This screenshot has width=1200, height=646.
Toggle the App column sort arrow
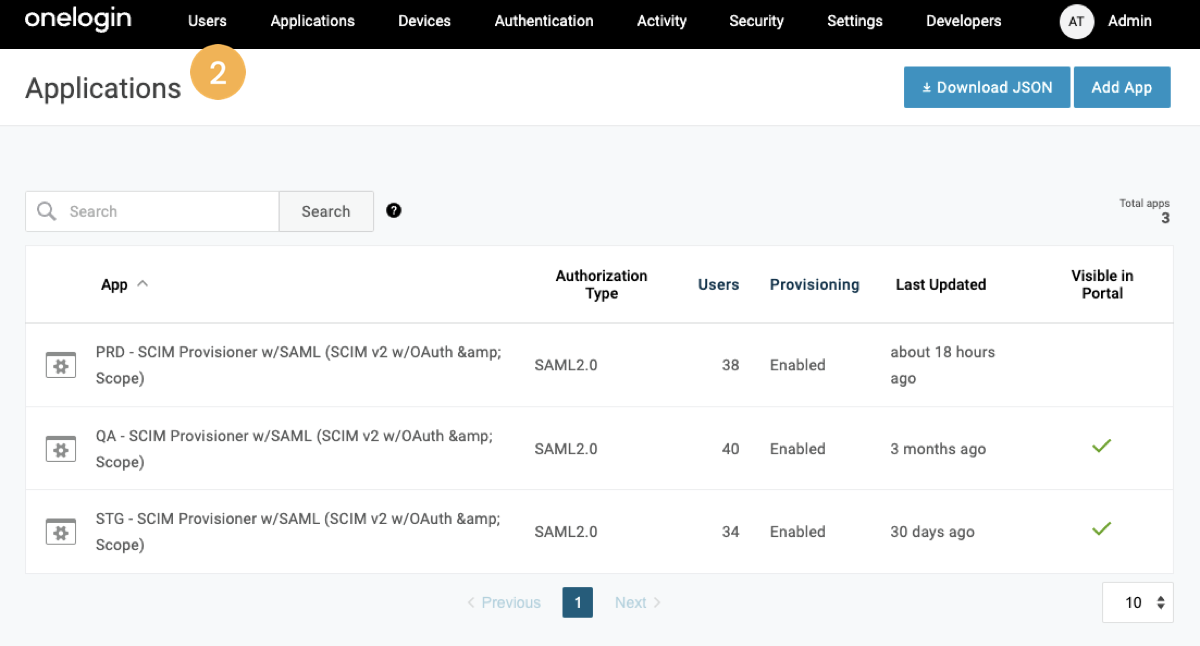tap(143, 284)
